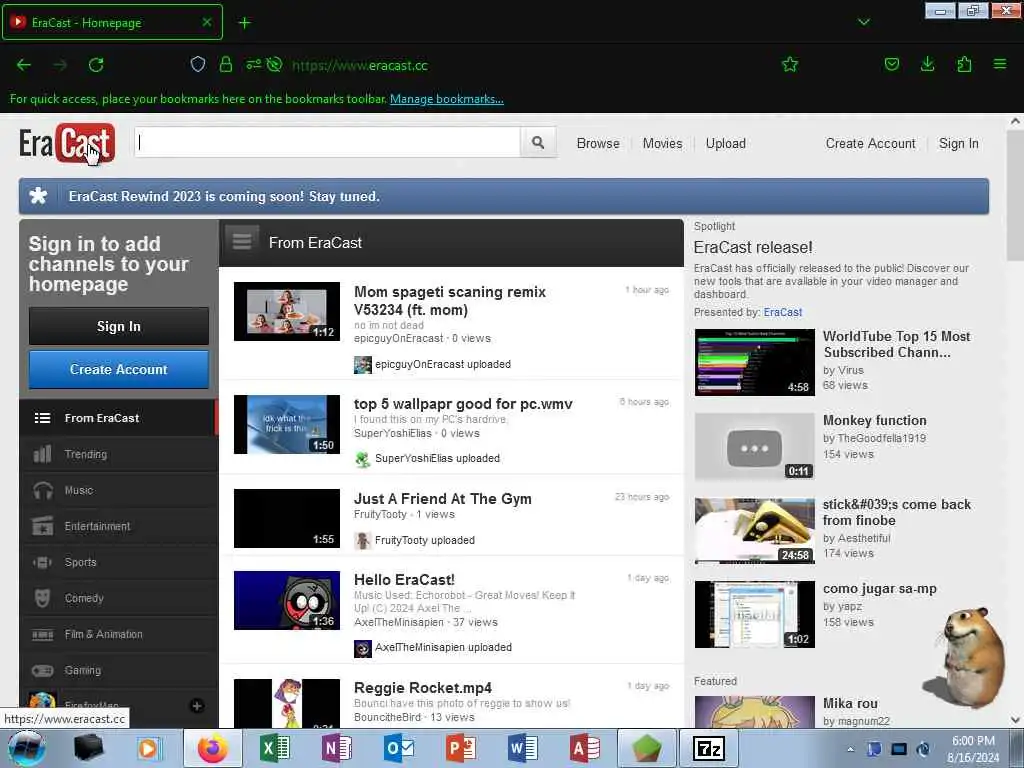This screenshot has height=768, width=1024.
Task: Open the Browse menu item
Action: (598, 143)
